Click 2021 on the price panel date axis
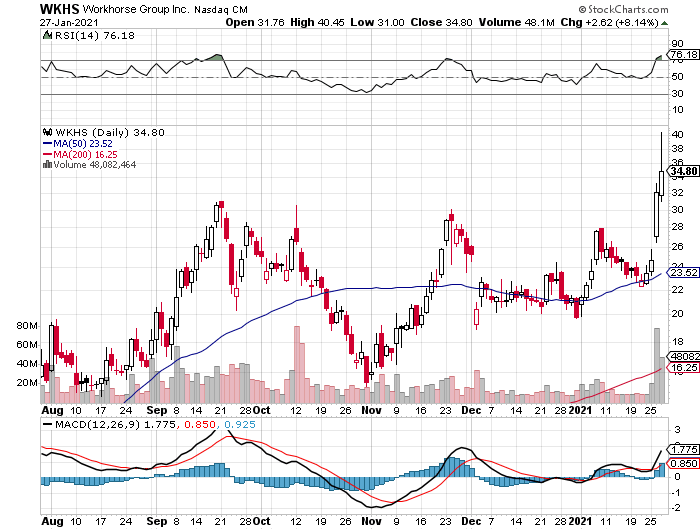The image size is (700, 530). click(579, 410)
